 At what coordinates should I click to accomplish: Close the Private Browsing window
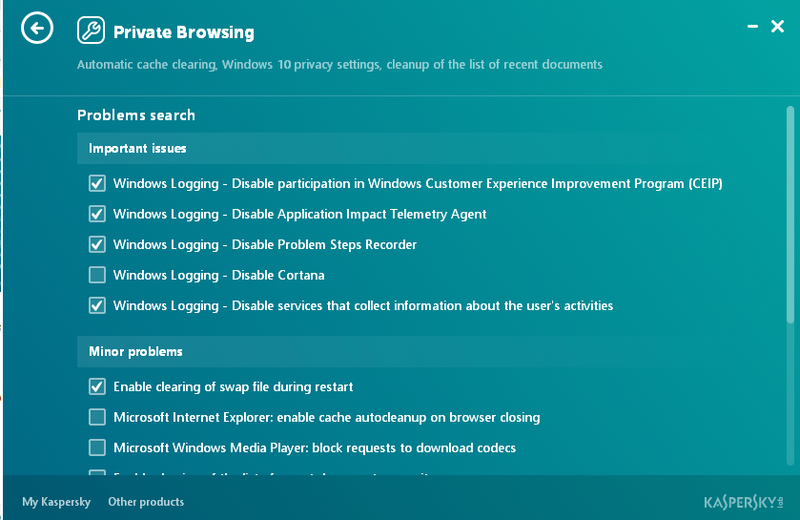pyautogui.click(x=777, y=26)
